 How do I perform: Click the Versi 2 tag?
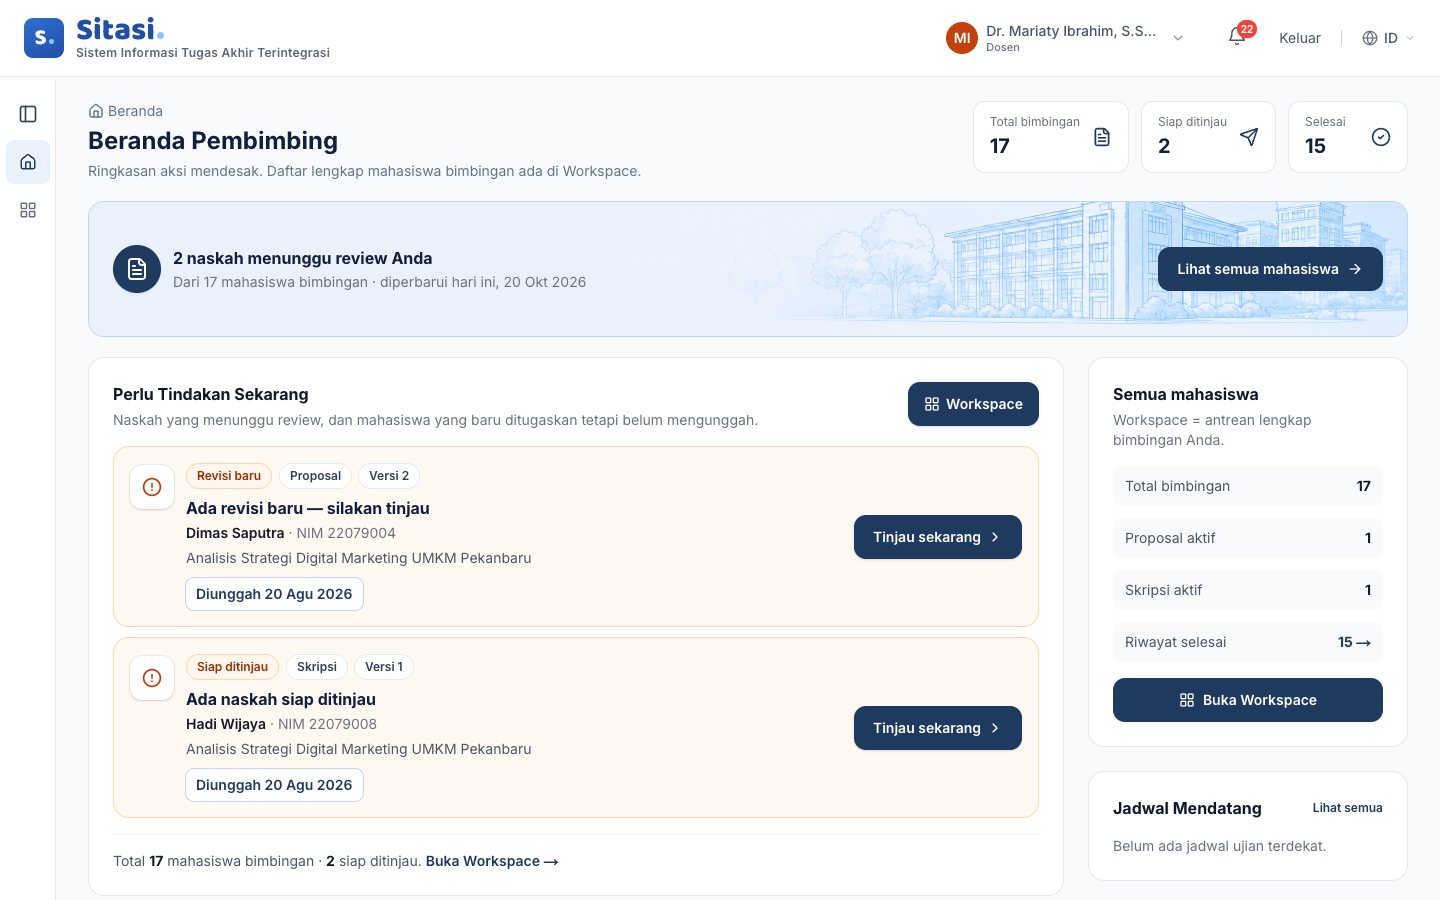[389, 476]
